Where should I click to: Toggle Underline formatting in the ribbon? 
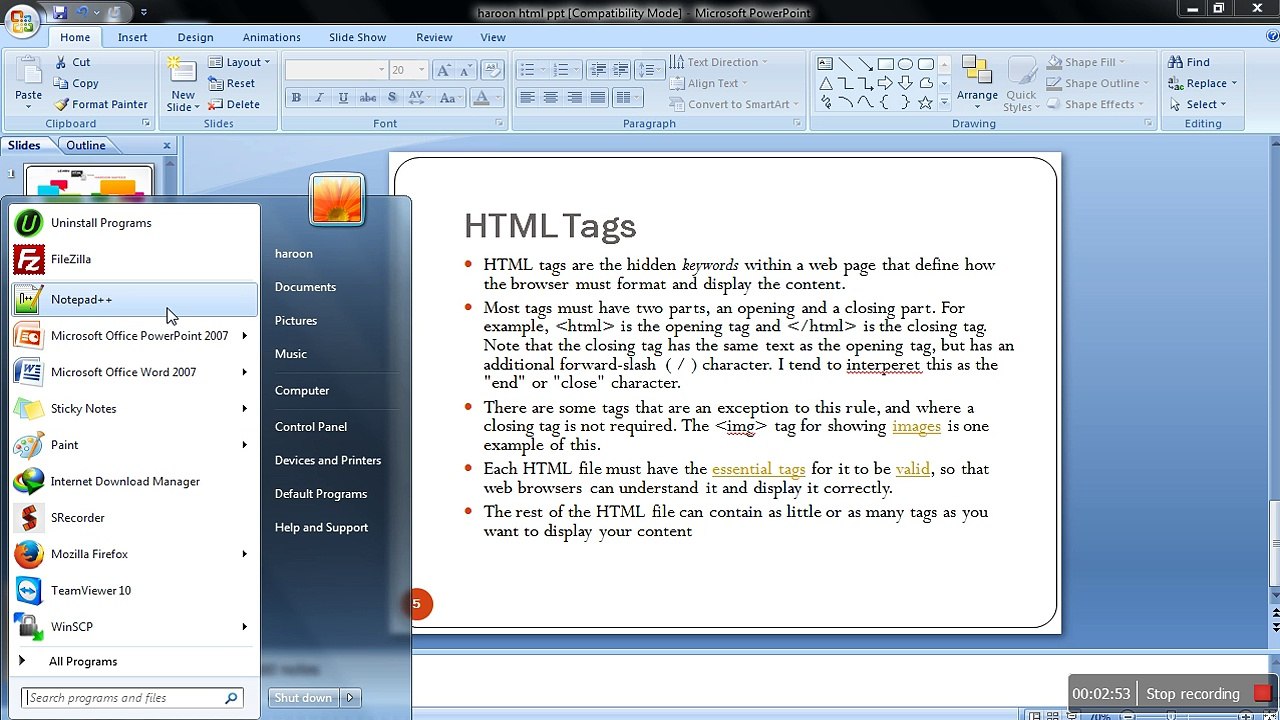(343, 97)
